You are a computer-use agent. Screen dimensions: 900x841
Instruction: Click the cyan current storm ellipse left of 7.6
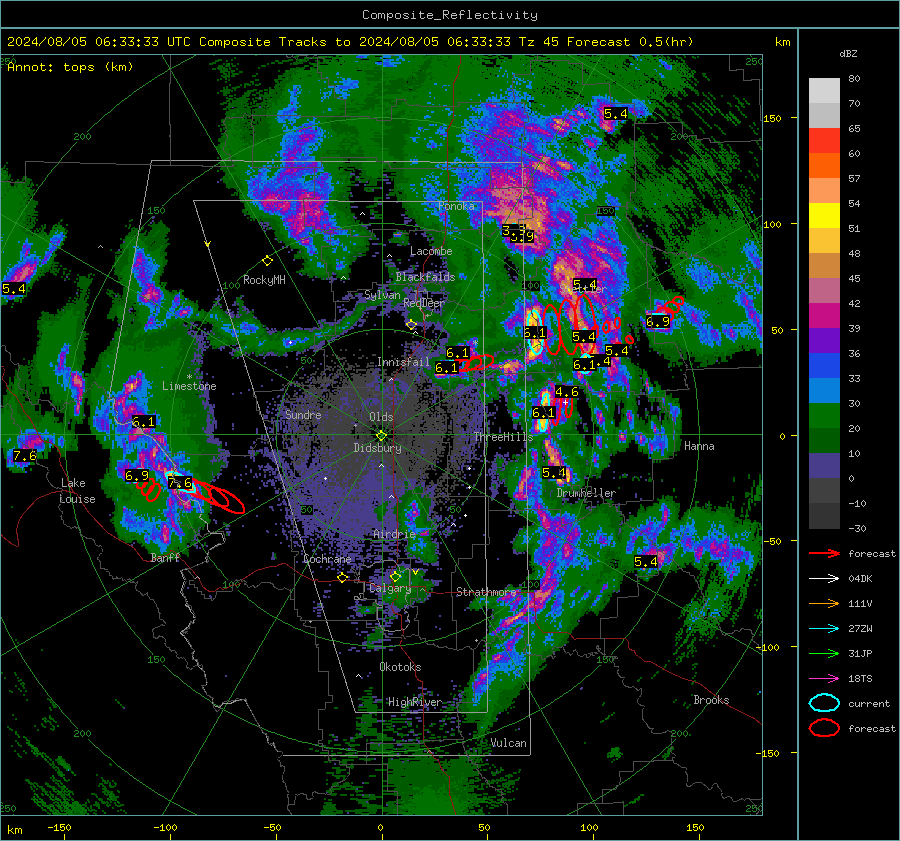point(180,482)
